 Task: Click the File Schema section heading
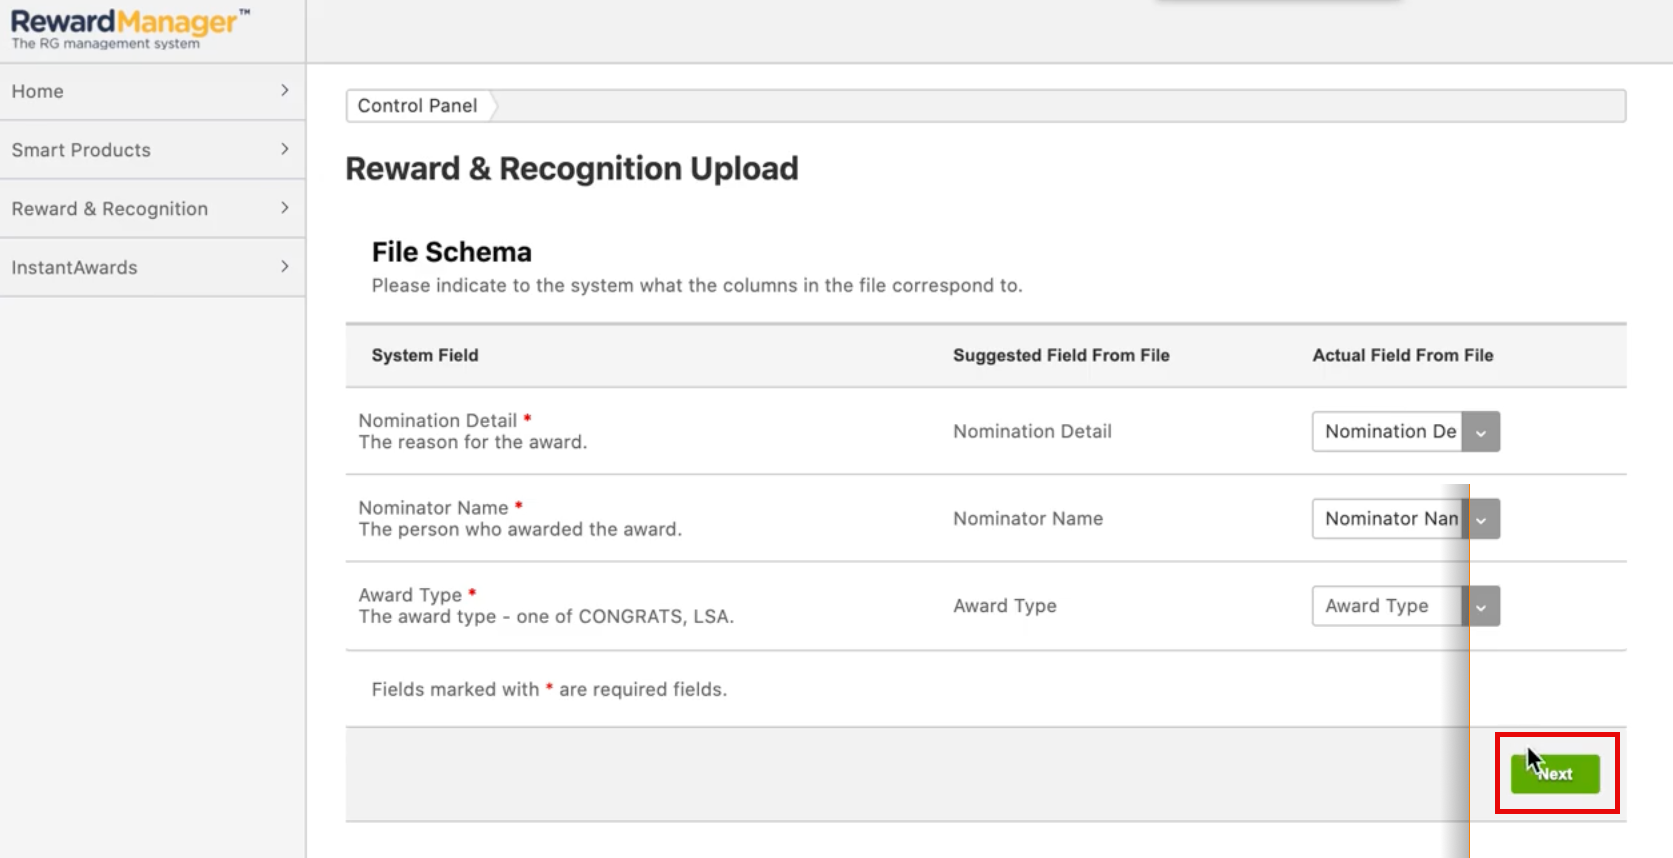coord(452,252)
